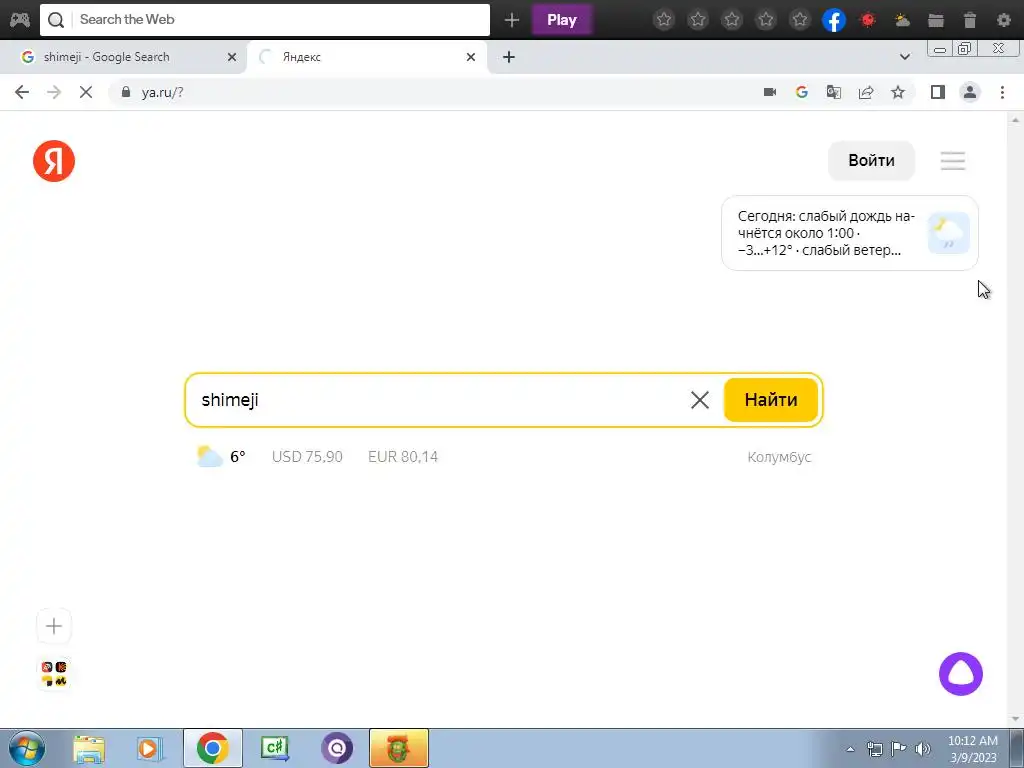
Task: Click the red ladybug icon
Action: coord(868,20)
